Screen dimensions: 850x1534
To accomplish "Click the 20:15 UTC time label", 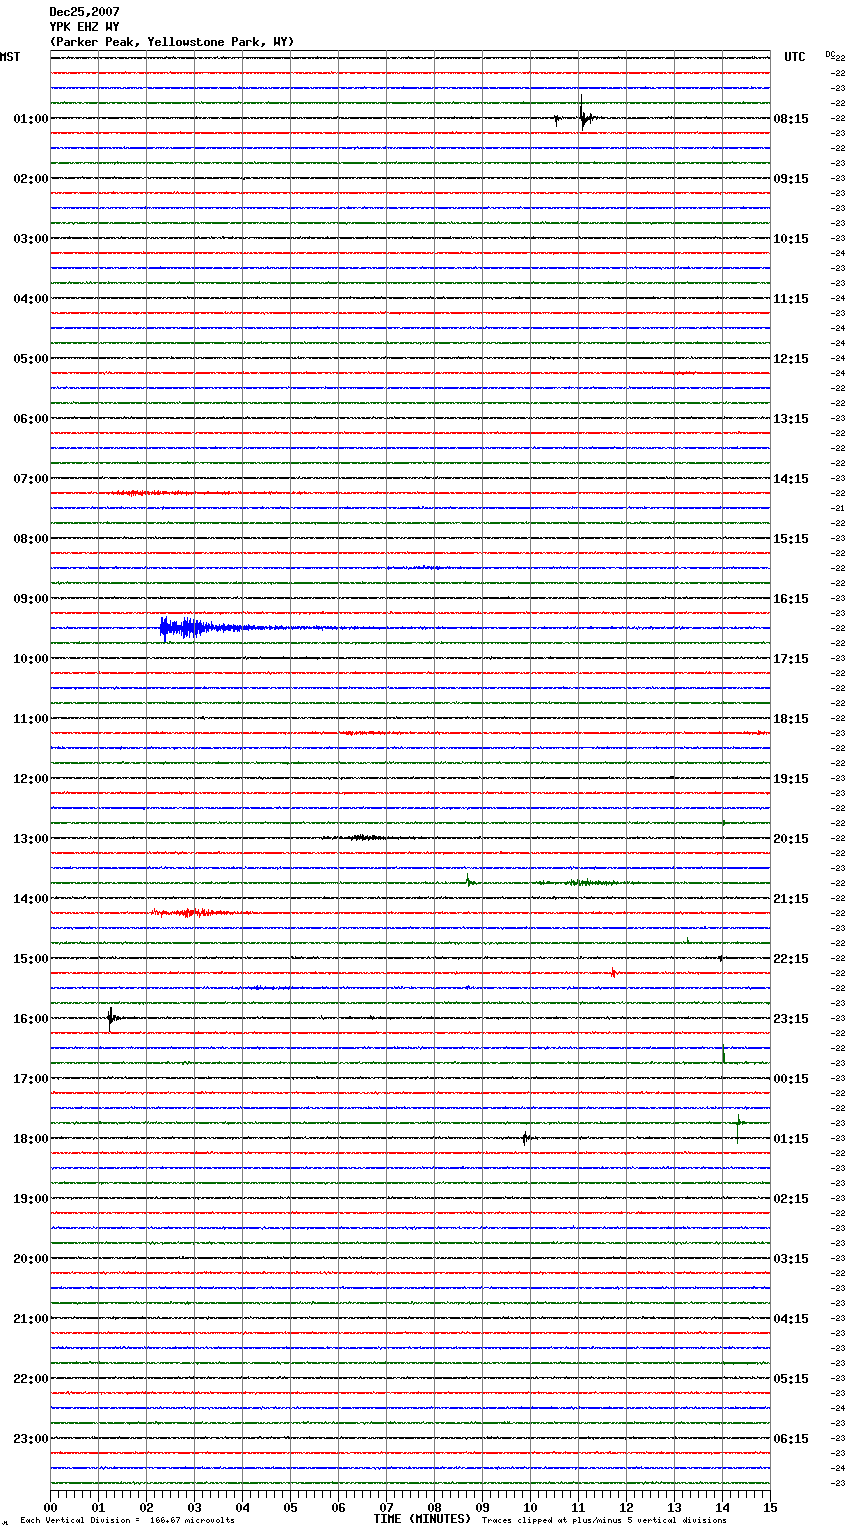I will [x=791, y=839].
